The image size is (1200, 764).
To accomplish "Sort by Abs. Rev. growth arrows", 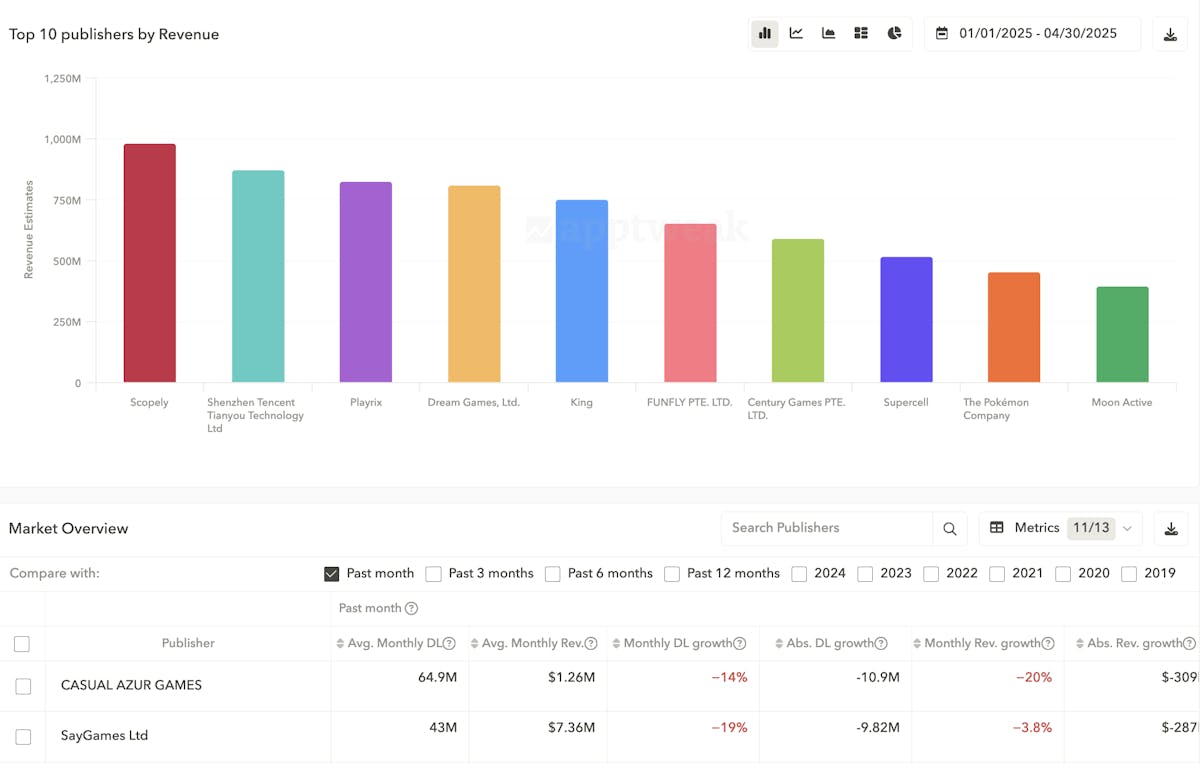I will coord(1080,644).
